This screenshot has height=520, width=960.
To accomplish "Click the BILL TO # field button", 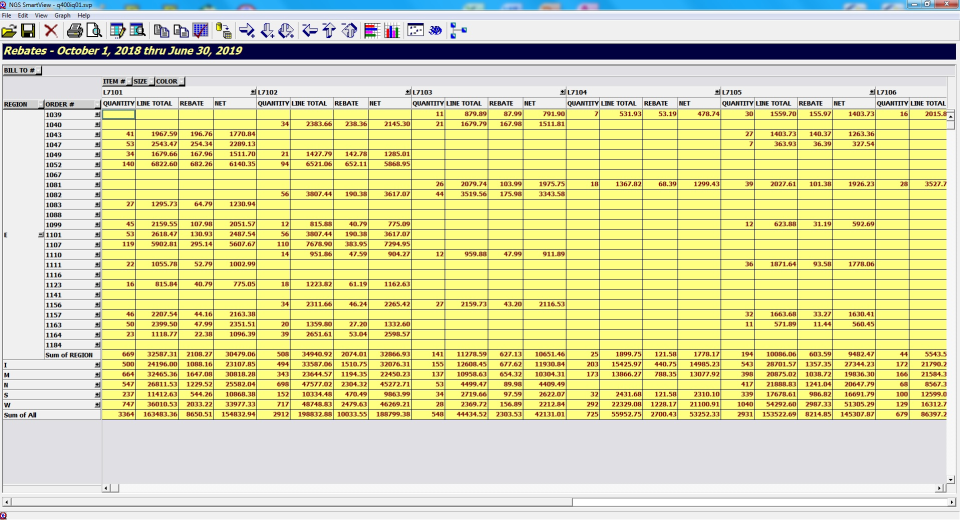I will [22, 70].
